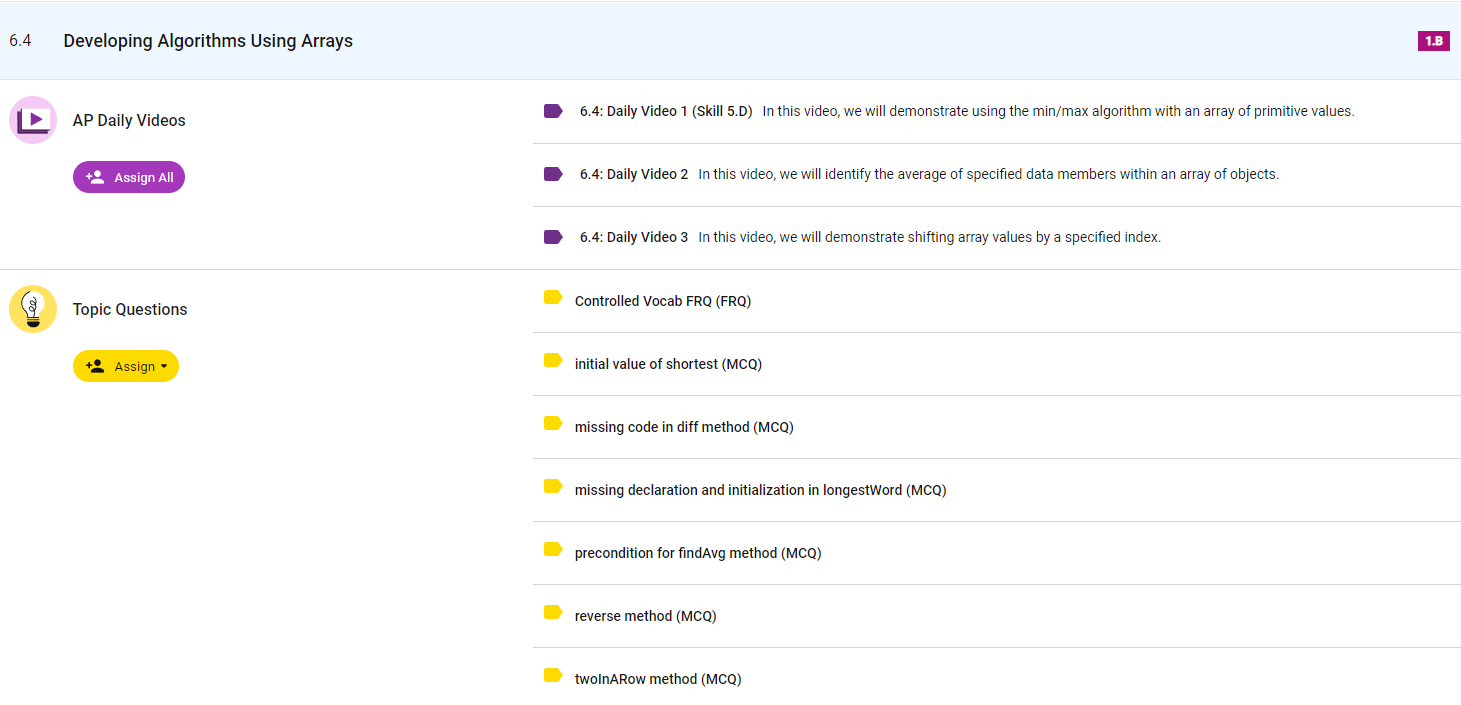The height and width of the screenshot is (705, 1461).
Task: Open 6.4: Daily Video 1 (Skill 5.D)
Action: point(666,111)
